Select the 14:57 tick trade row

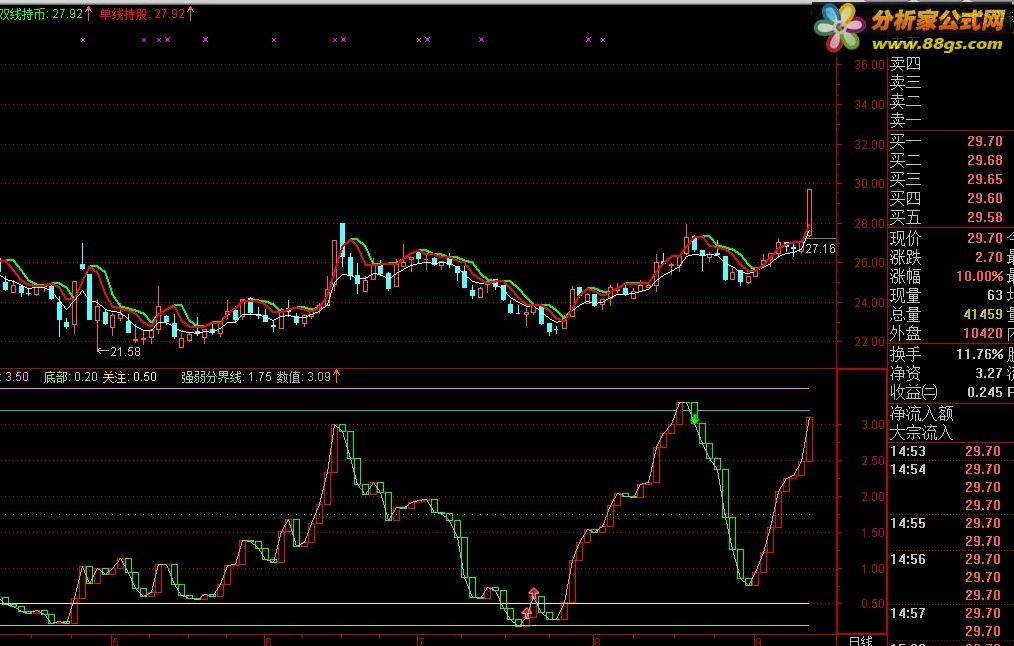[x=951, y=613]
